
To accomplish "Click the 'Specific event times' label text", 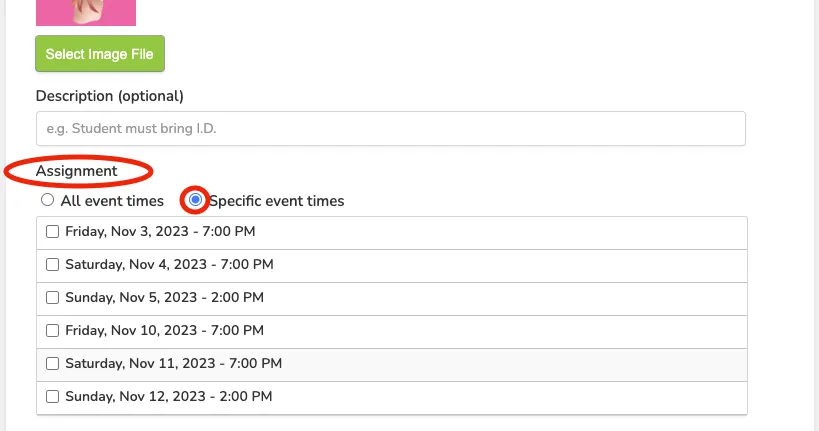I will (x=277, y=201).
